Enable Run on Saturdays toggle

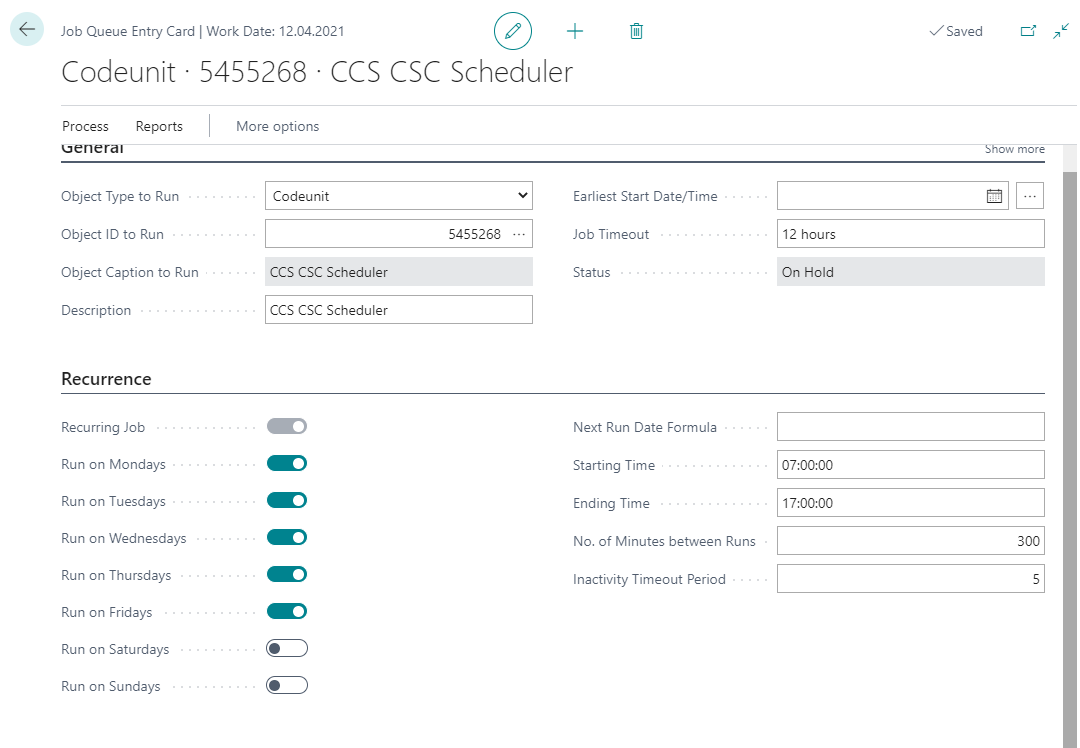287,649
